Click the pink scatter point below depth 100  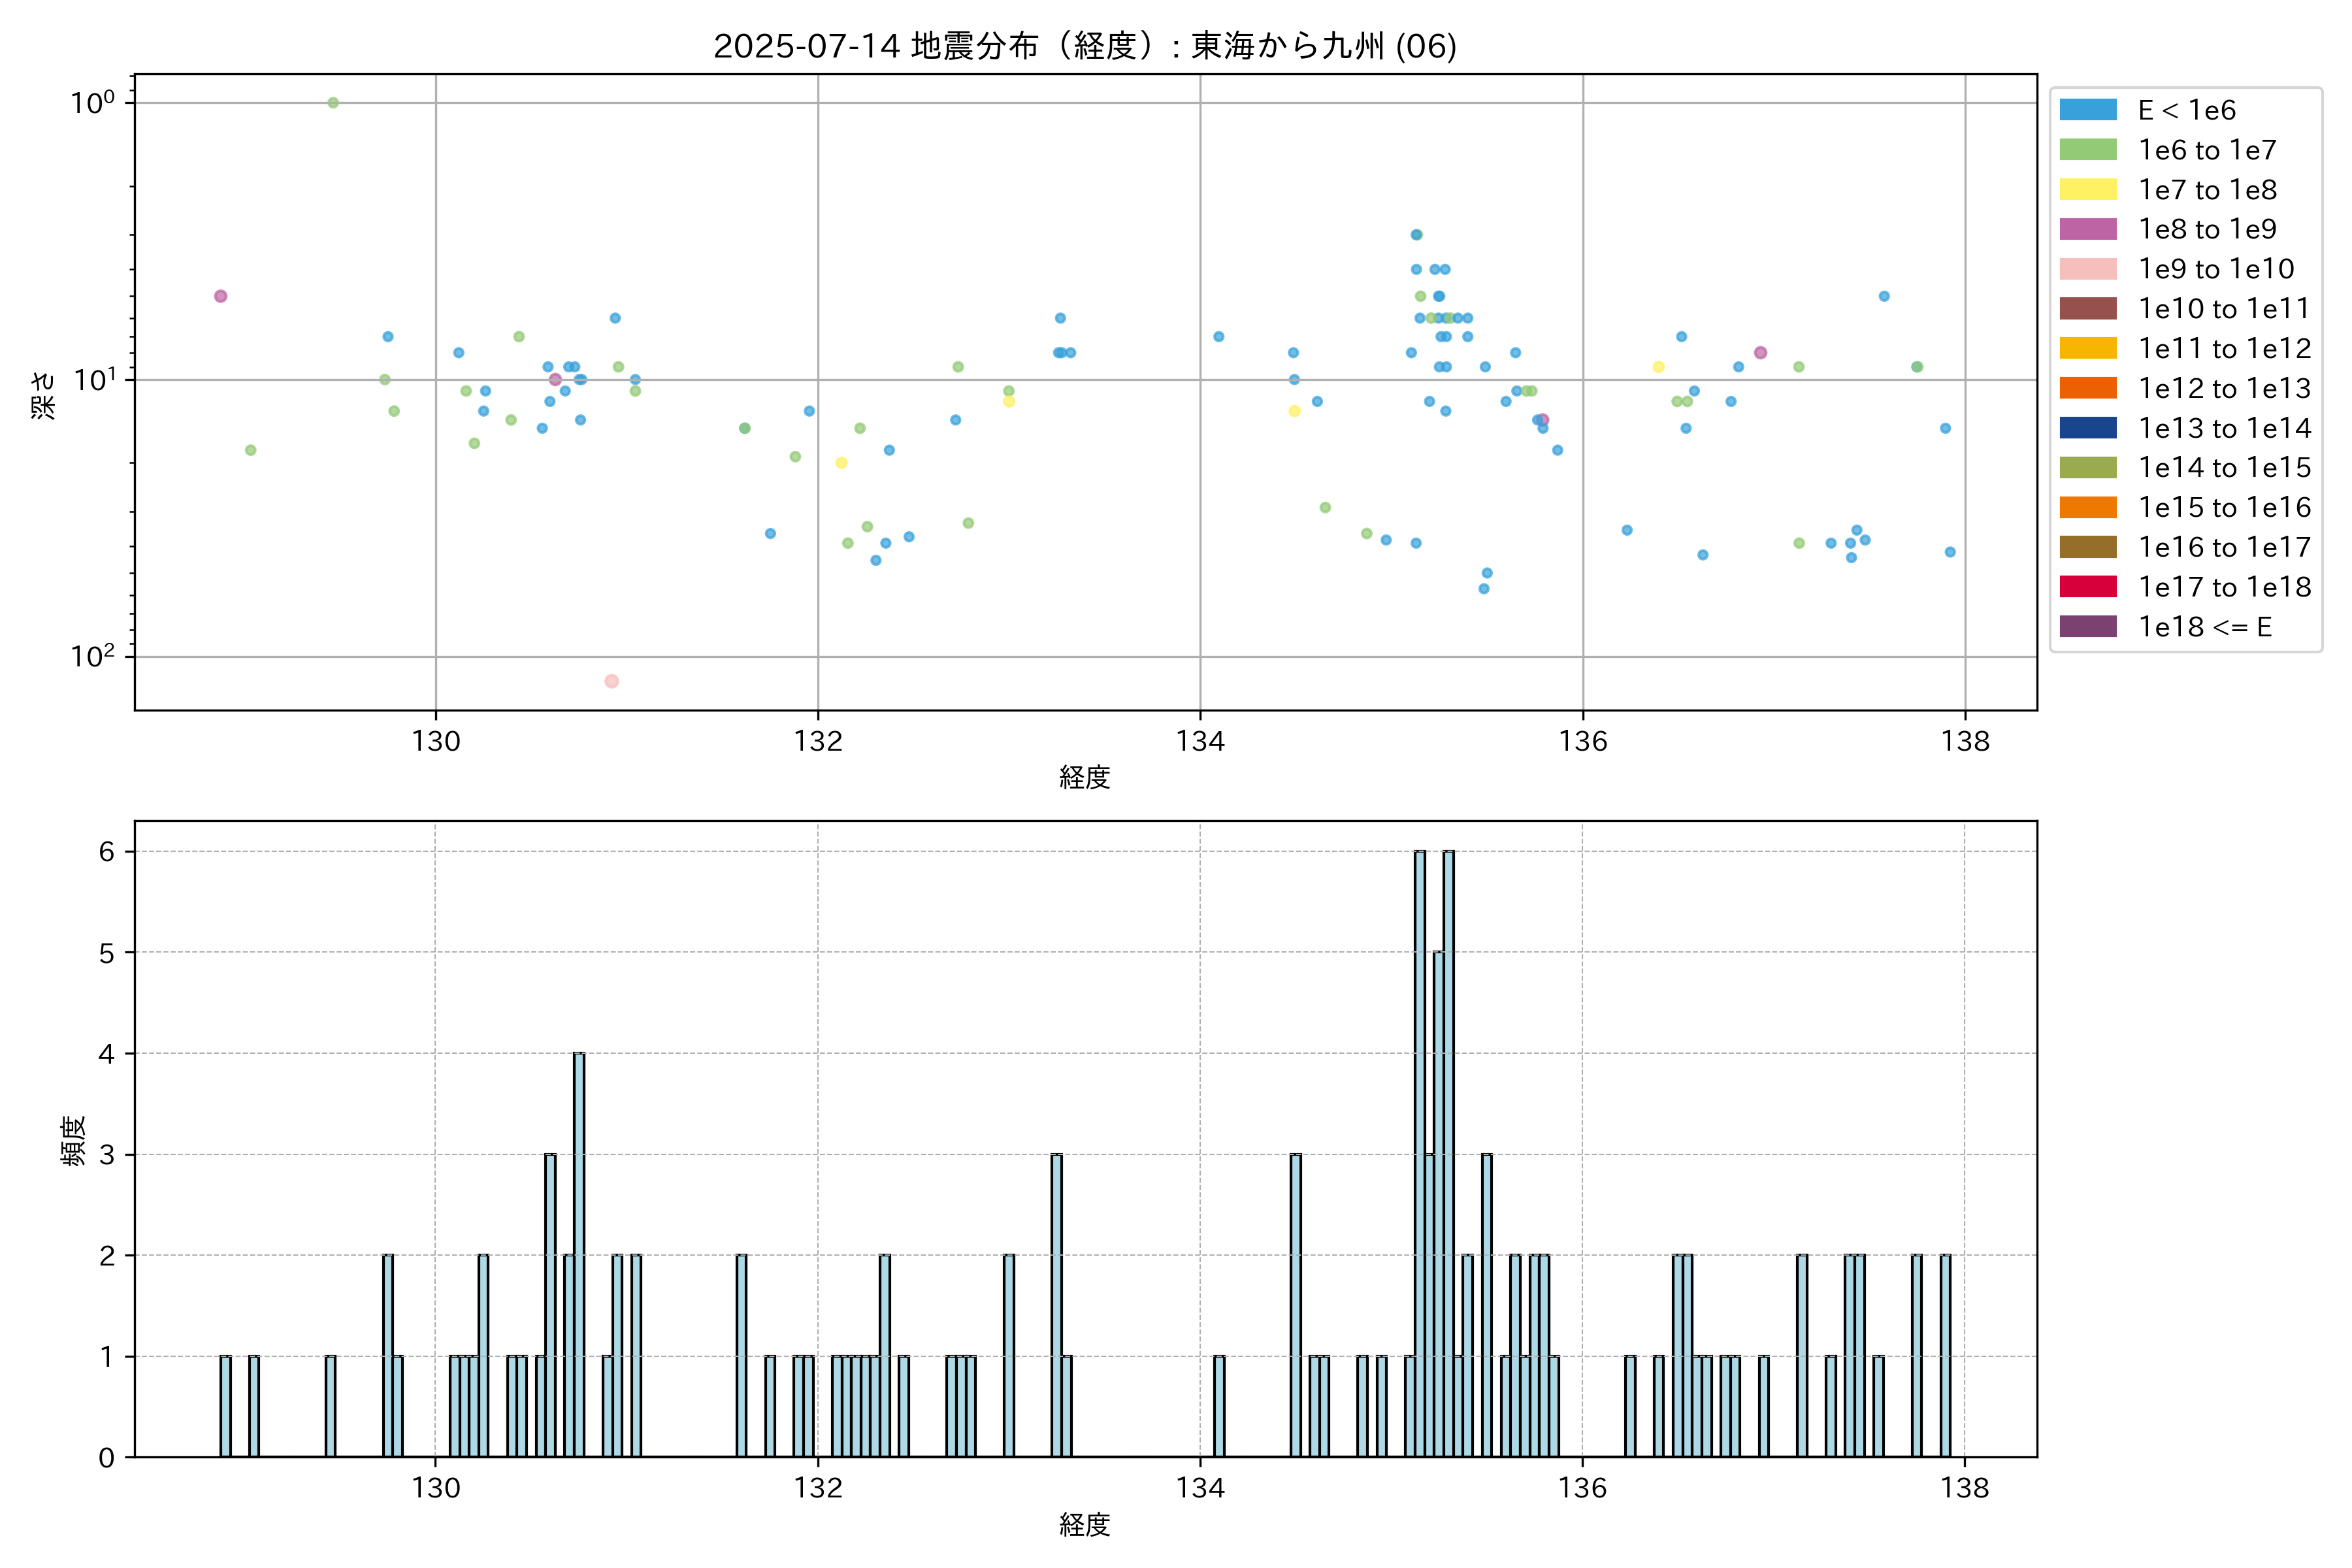(x=612, y=681)
